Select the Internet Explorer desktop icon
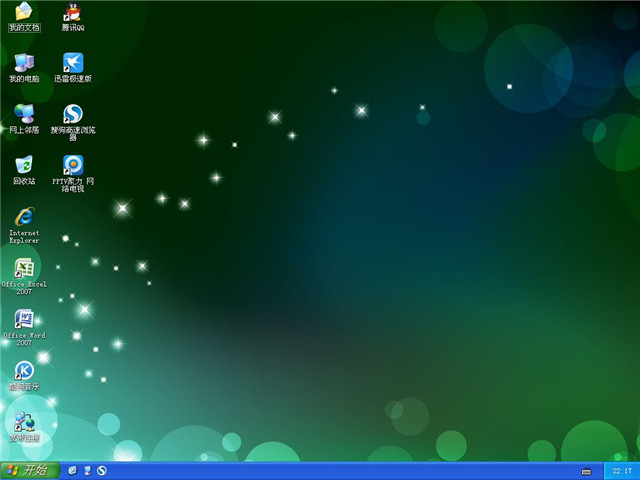 pyautogui.click(x=24, y=225)
